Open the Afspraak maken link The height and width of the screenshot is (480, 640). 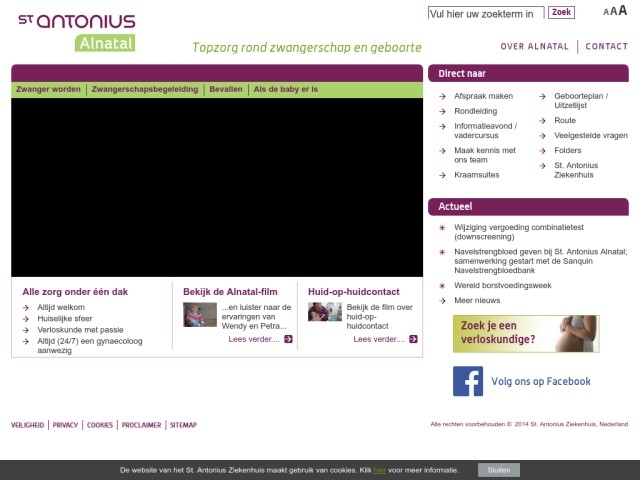[x=483, y=96]
